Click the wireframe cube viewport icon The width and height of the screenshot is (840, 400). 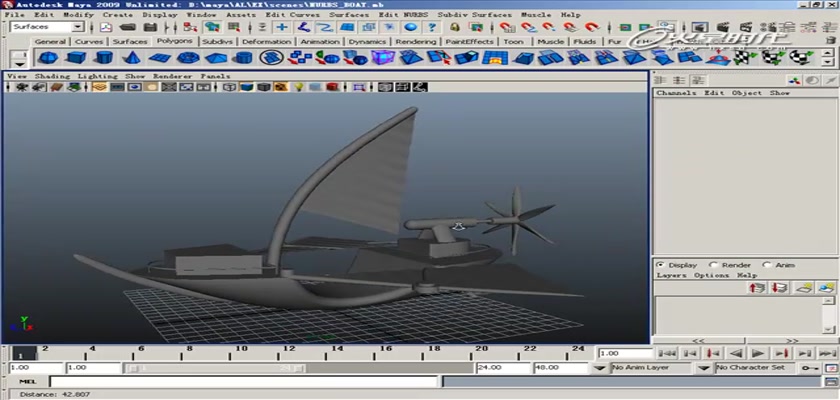(x=229, y=87)
